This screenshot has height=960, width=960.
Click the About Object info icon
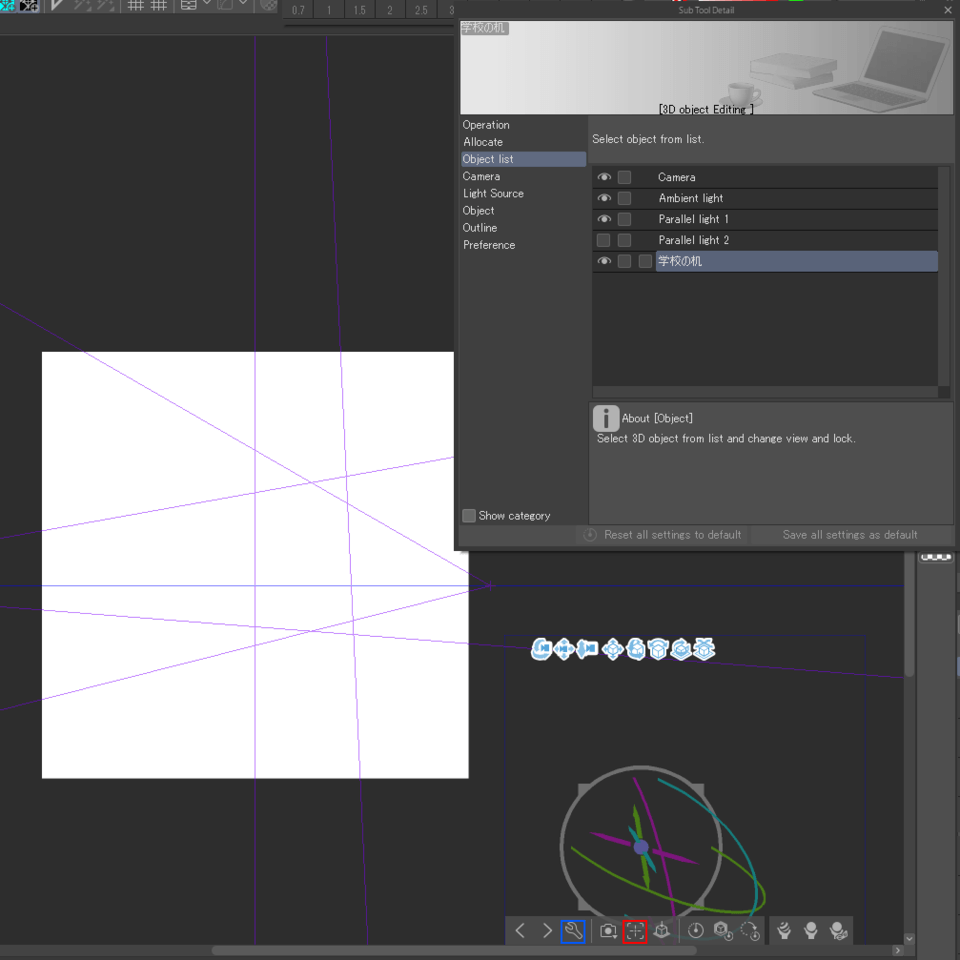[x=606, y=418]
